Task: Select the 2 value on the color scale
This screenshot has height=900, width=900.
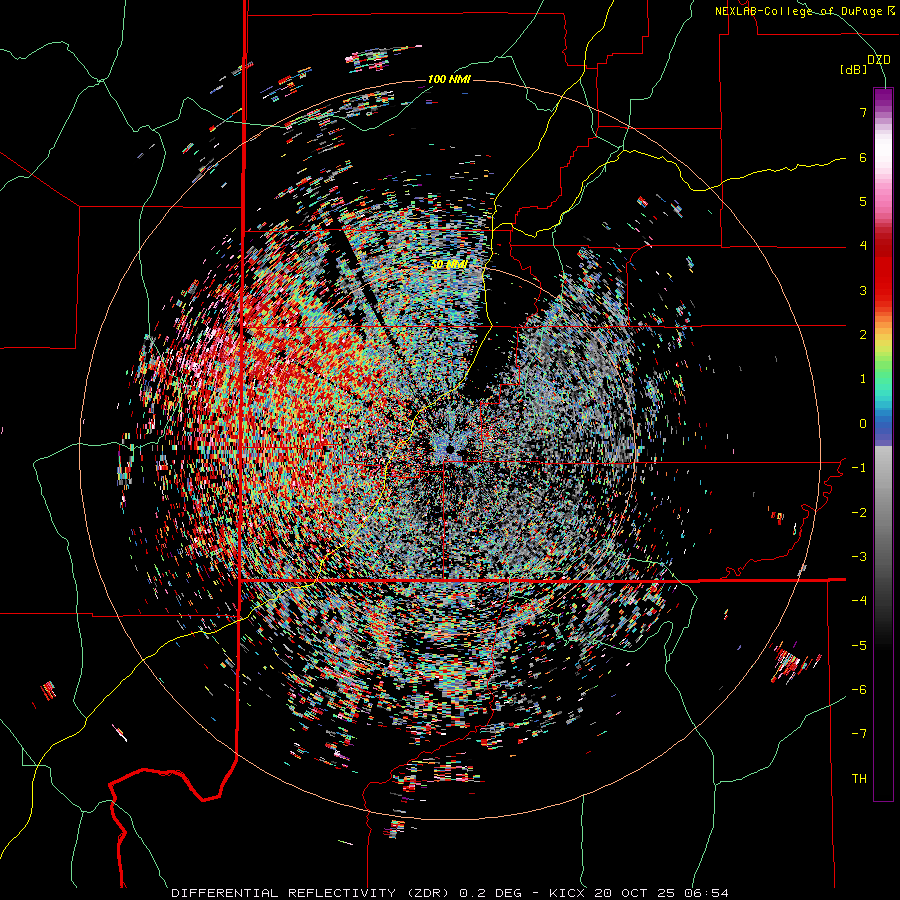Action: pyautogui.click(x=863, y=335)
